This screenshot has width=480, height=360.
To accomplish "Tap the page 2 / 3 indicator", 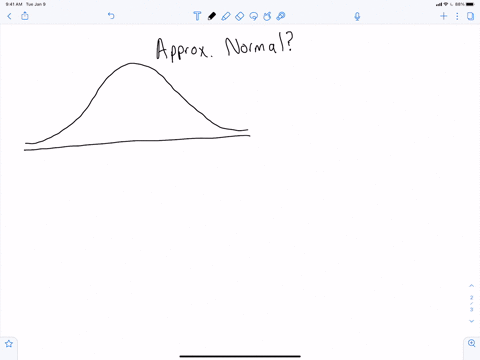I will [x=471, y=303].
